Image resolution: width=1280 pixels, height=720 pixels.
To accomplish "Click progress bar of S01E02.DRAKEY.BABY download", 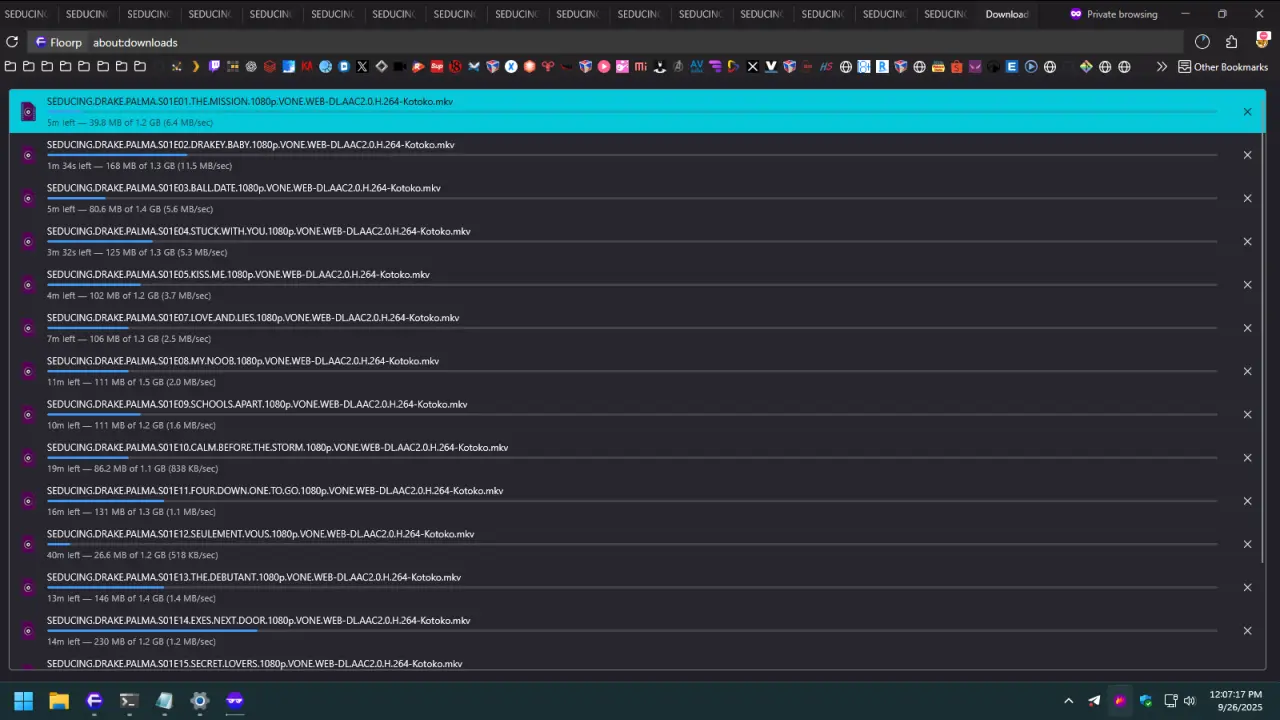I will tap(632, 155).
